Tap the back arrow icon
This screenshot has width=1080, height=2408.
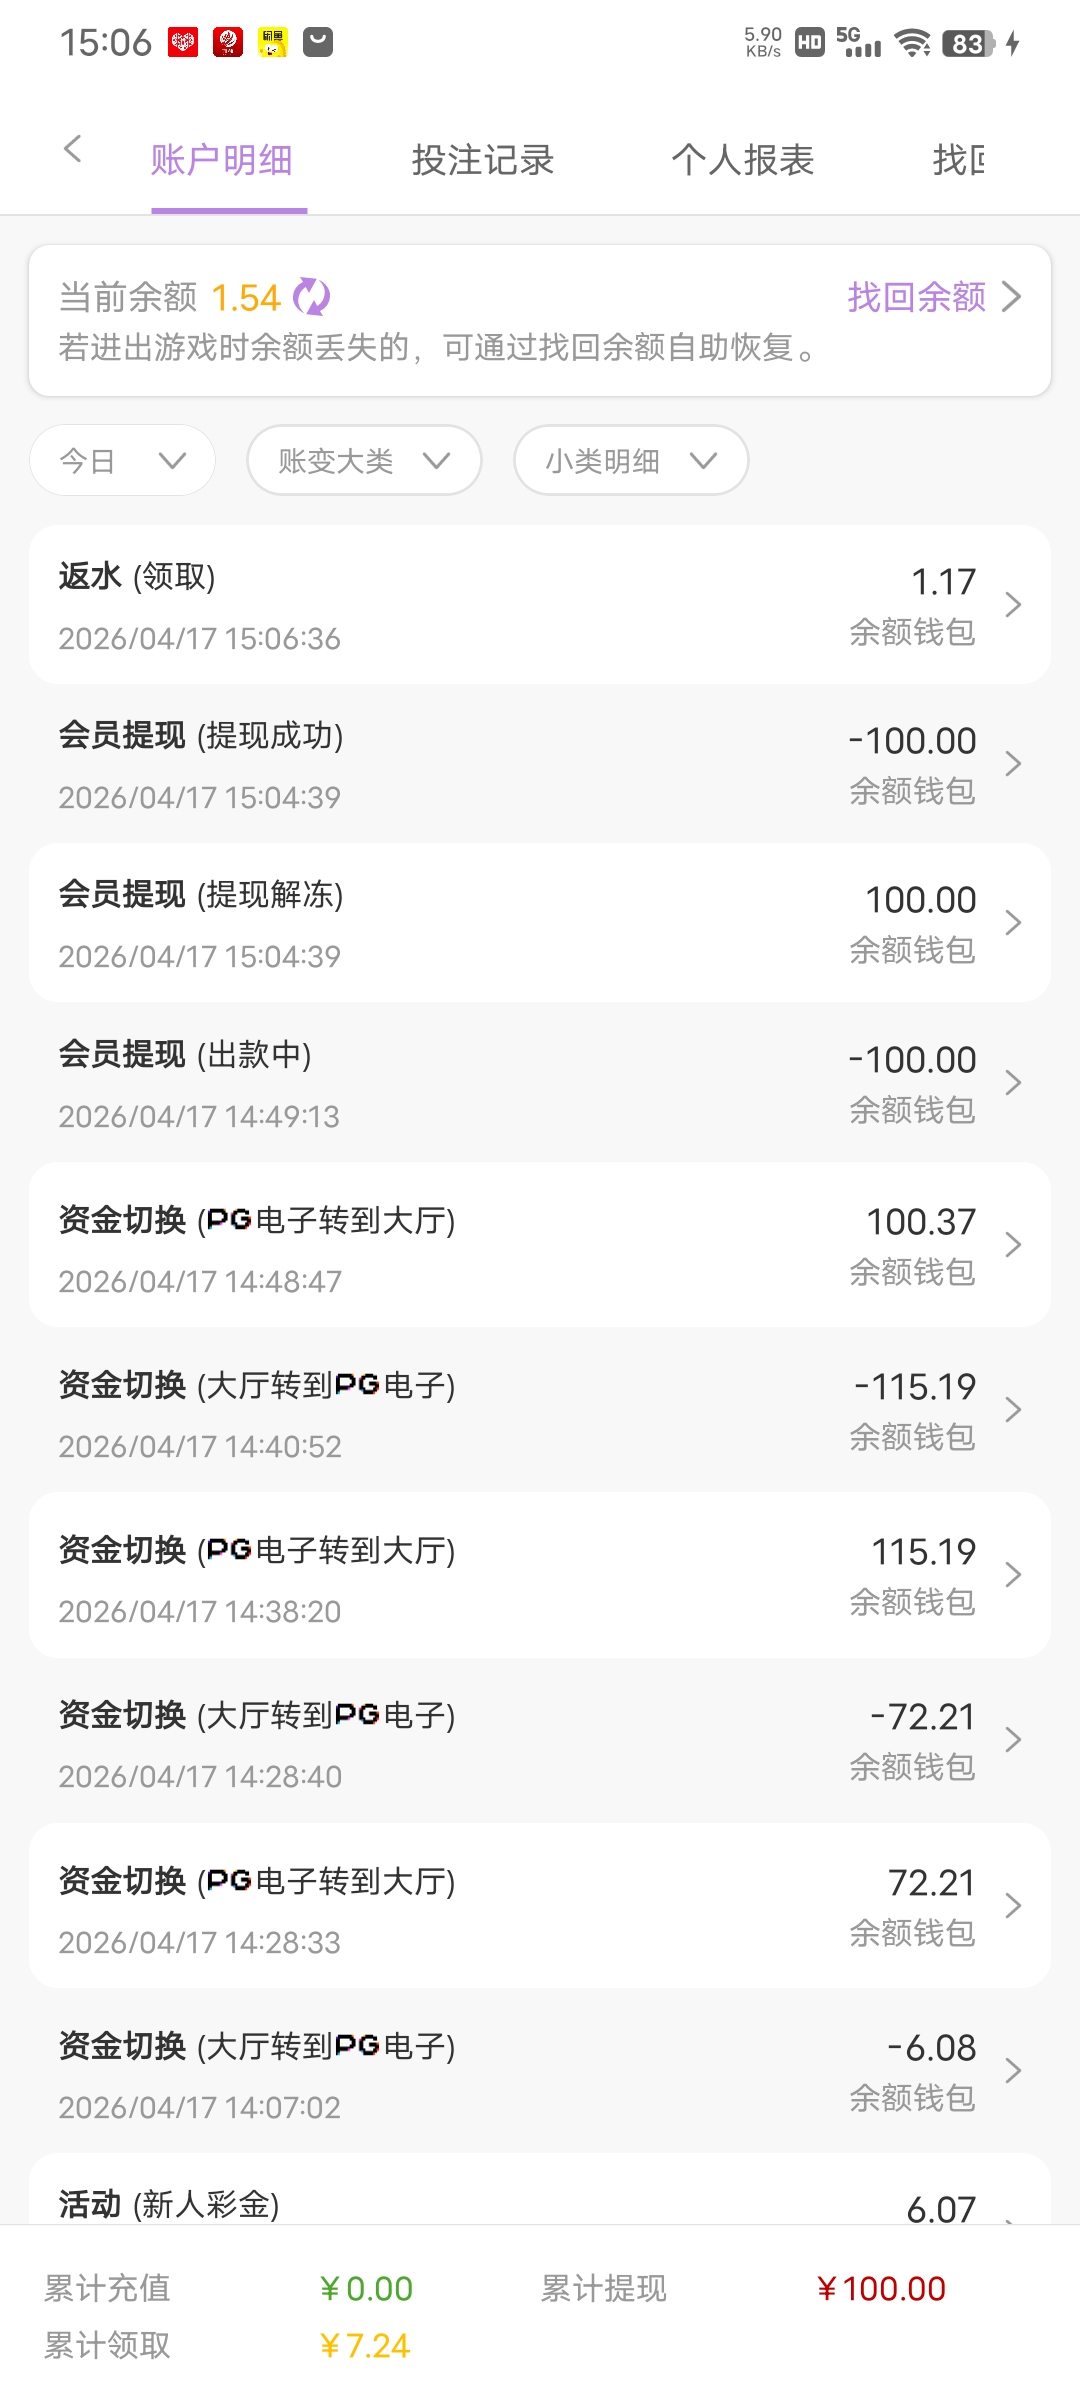click(72, 150)
